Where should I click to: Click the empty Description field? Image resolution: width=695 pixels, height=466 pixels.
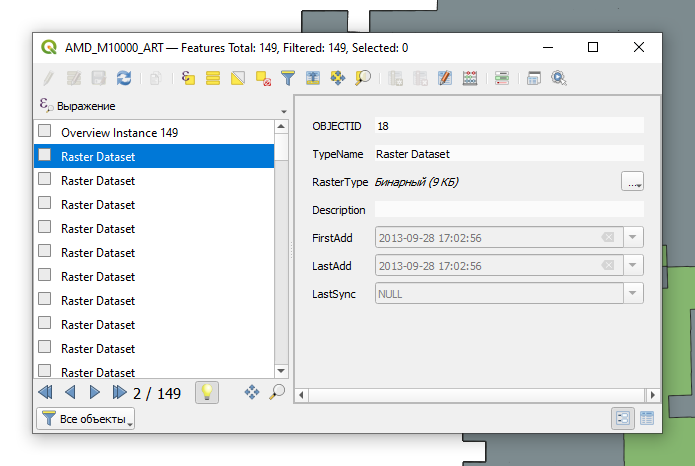tap(509, 209)
